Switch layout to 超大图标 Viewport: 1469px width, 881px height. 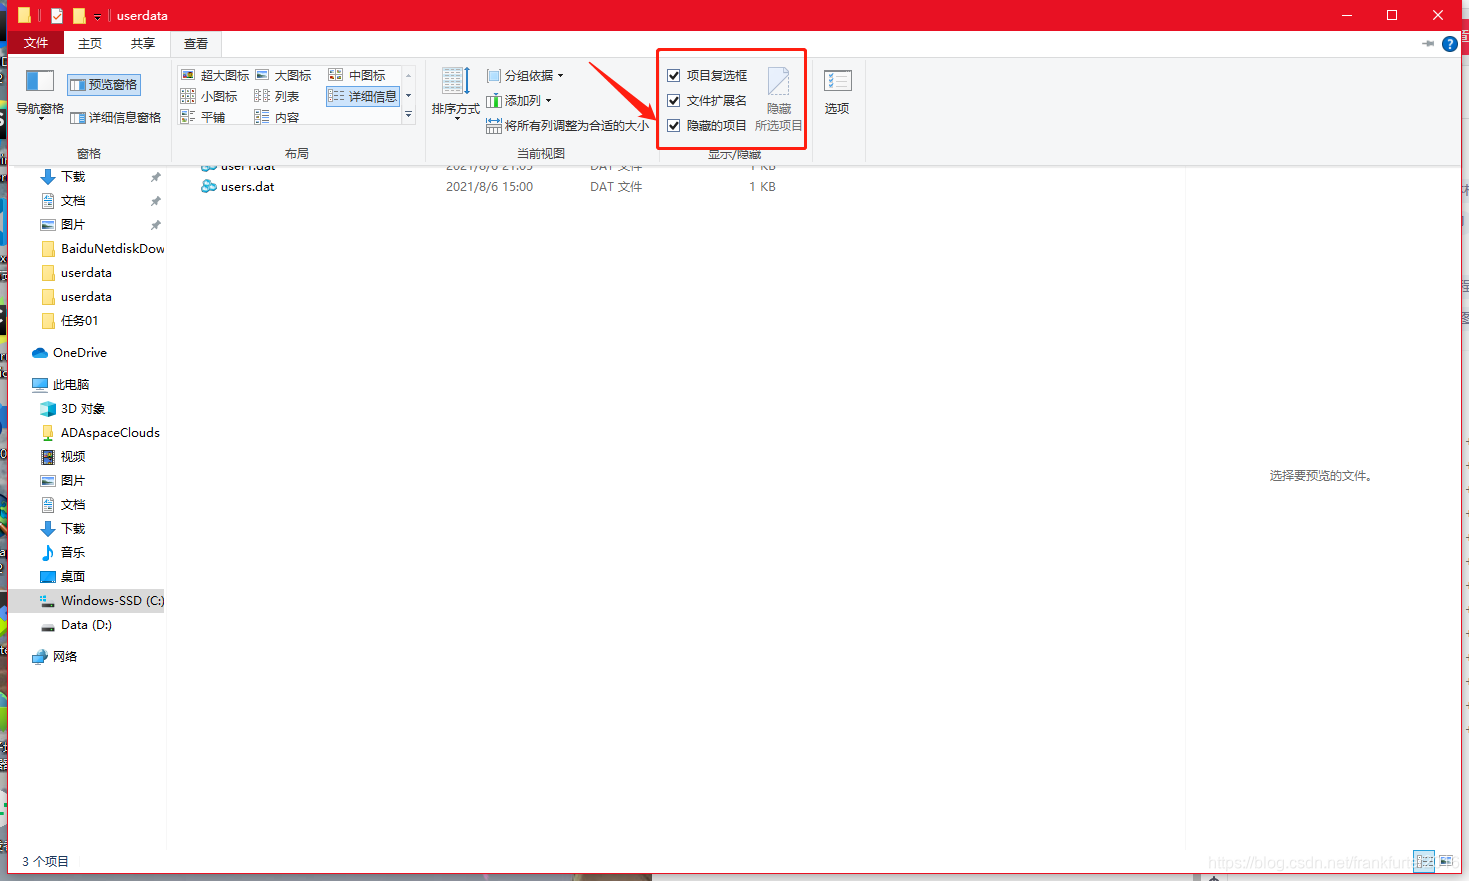pos(215,75)
